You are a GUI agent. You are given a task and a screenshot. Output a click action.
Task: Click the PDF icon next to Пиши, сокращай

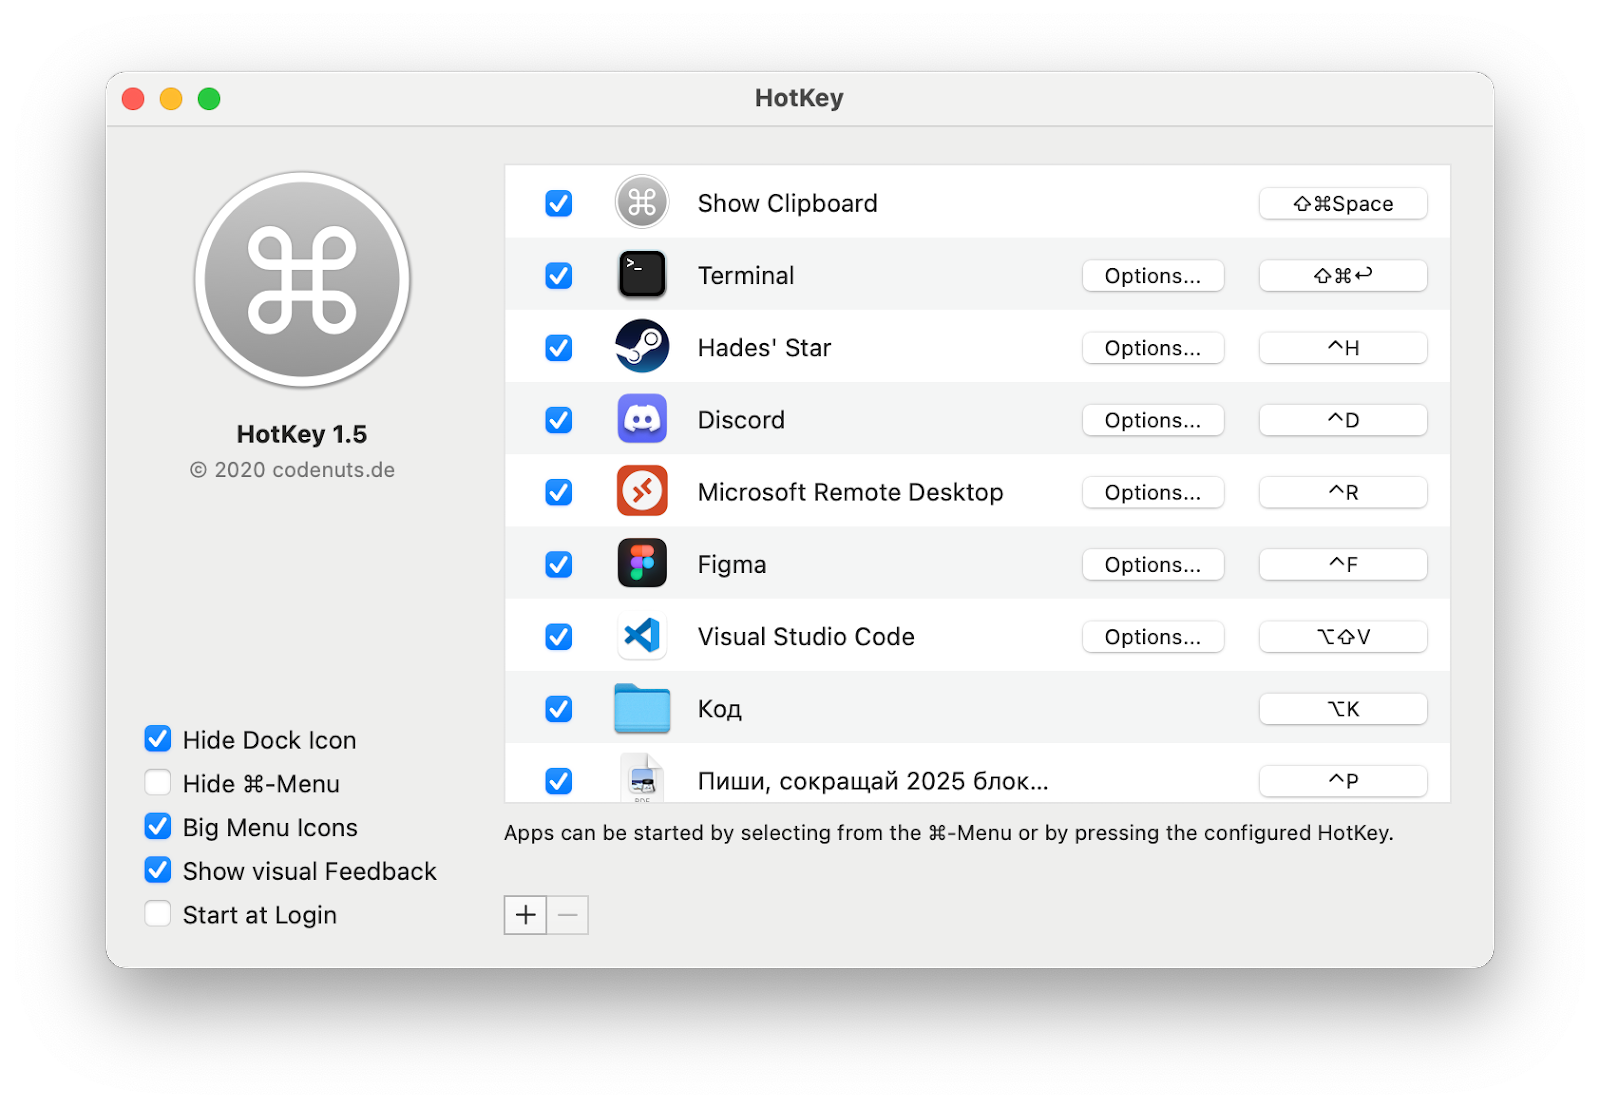coord(642,780)
